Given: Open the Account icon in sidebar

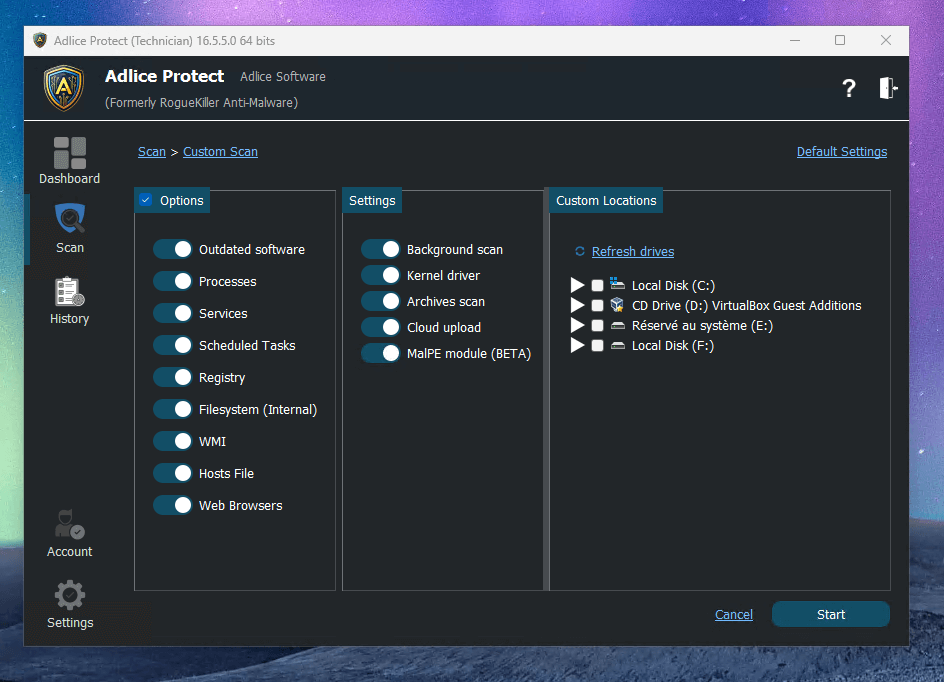Looking at the screenshot, I should tap(69, 526).
